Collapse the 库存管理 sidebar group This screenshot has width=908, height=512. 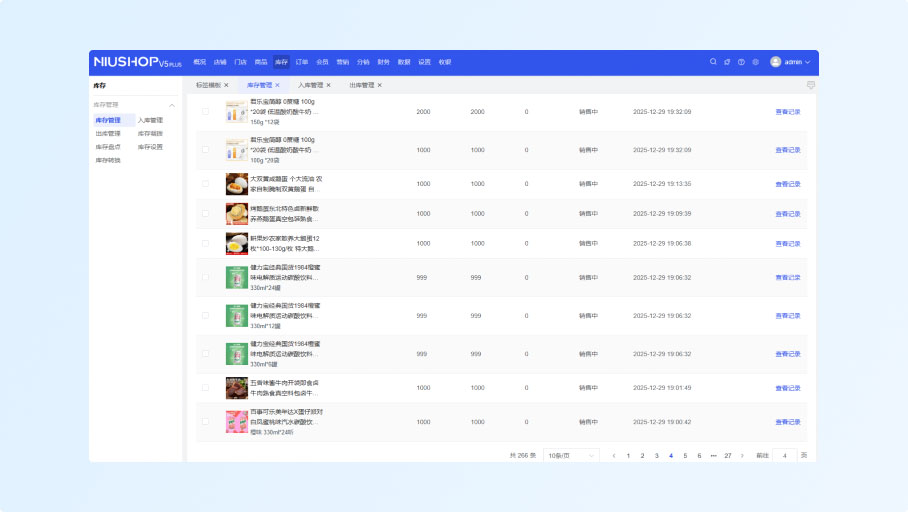[x=171, y=105]
